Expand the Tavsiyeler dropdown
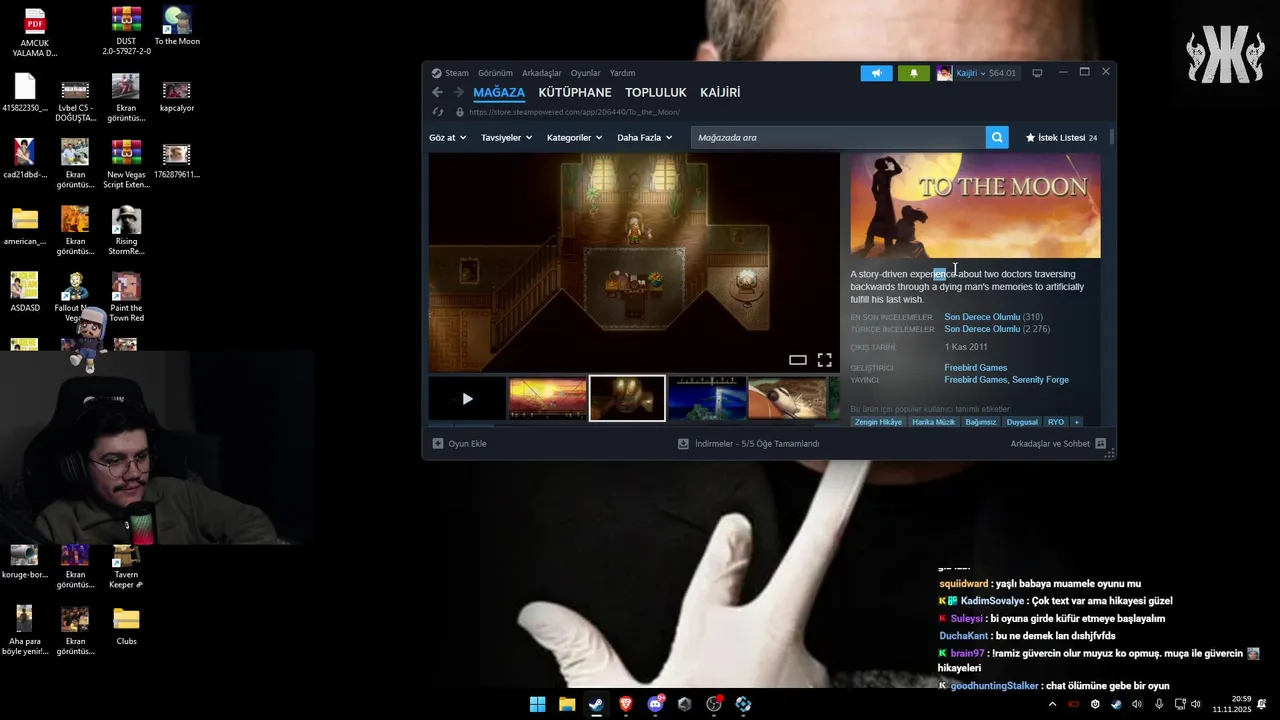Image resolution: width=1280 pixels, height=720 pixels. coord(506,137)
